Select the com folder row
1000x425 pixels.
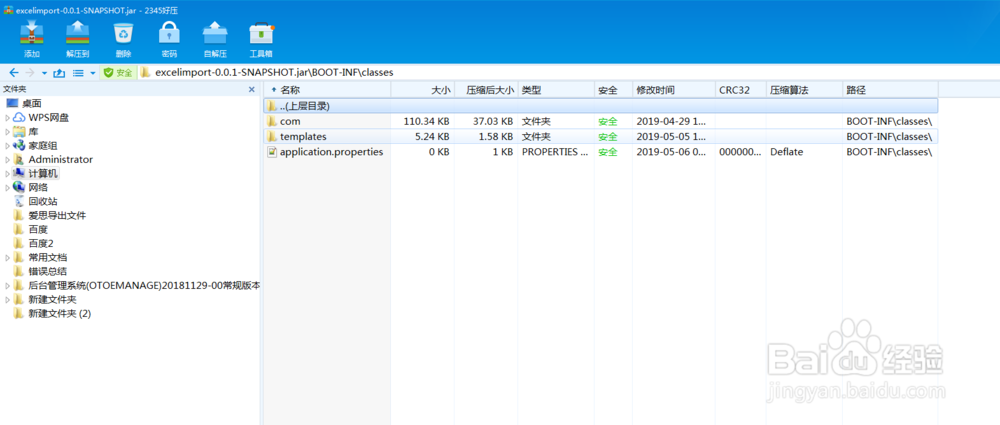tap(601, 121)
